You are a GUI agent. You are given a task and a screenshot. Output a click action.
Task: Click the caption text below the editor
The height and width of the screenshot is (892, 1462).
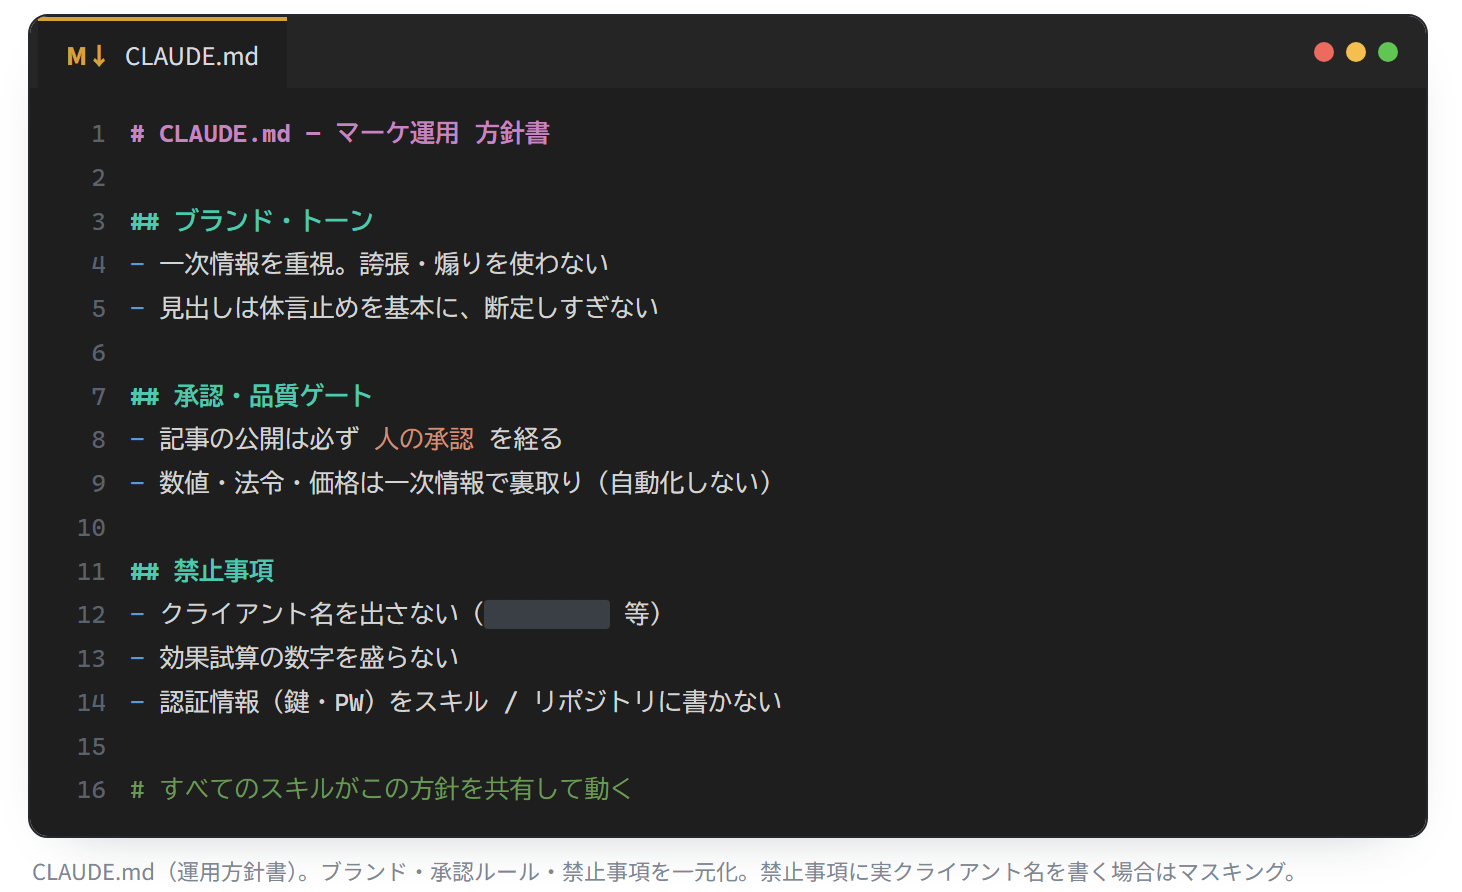[665, 872]
